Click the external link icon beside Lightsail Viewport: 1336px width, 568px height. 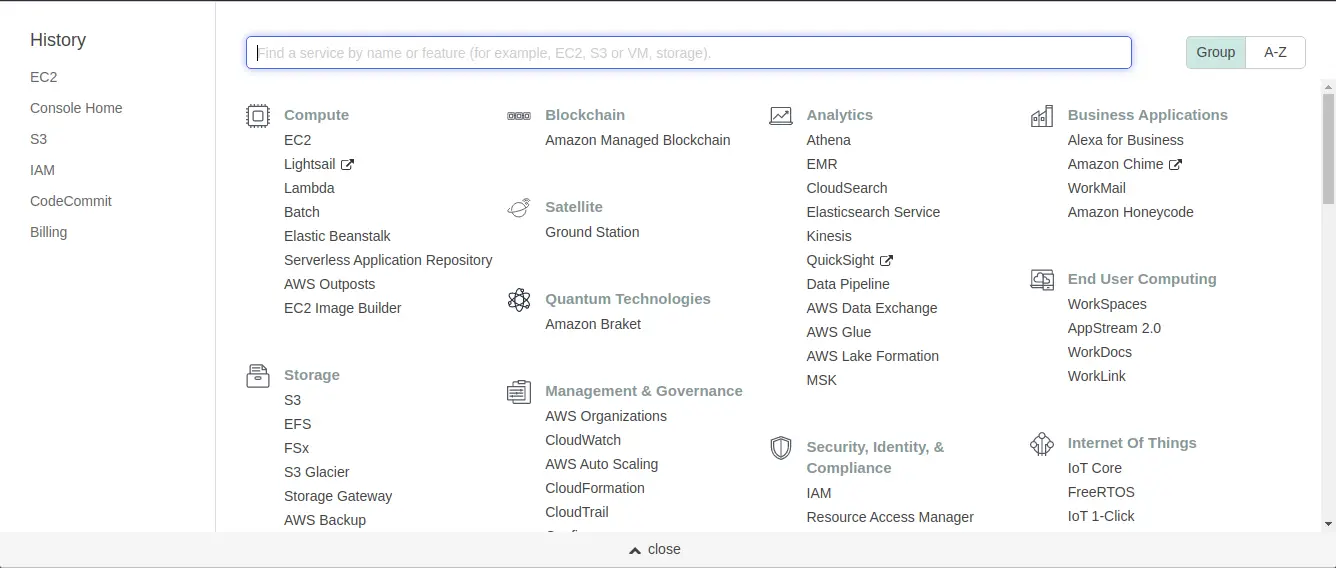[x=347, y=164]
